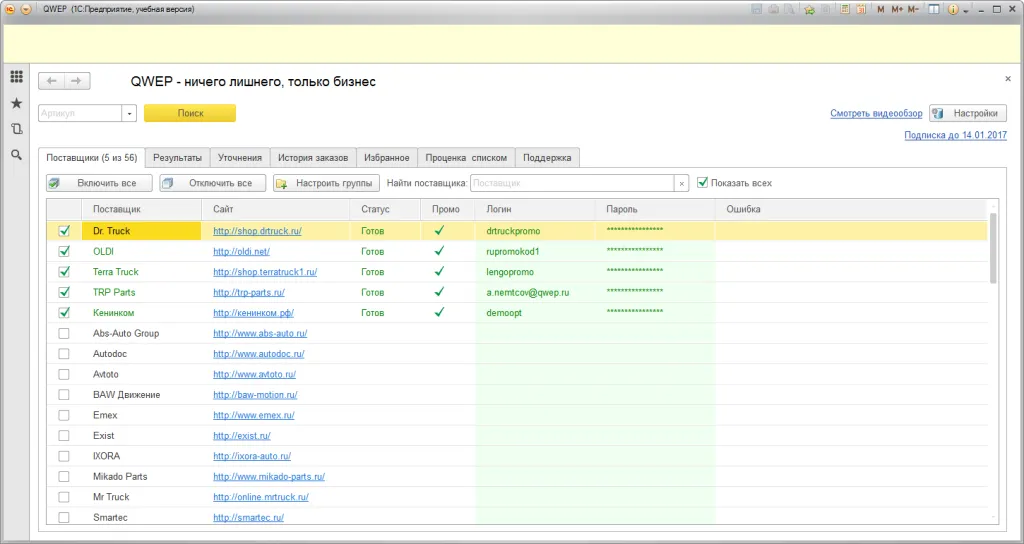
Task: Open the История заказов tab
Action: click(313, 157)
